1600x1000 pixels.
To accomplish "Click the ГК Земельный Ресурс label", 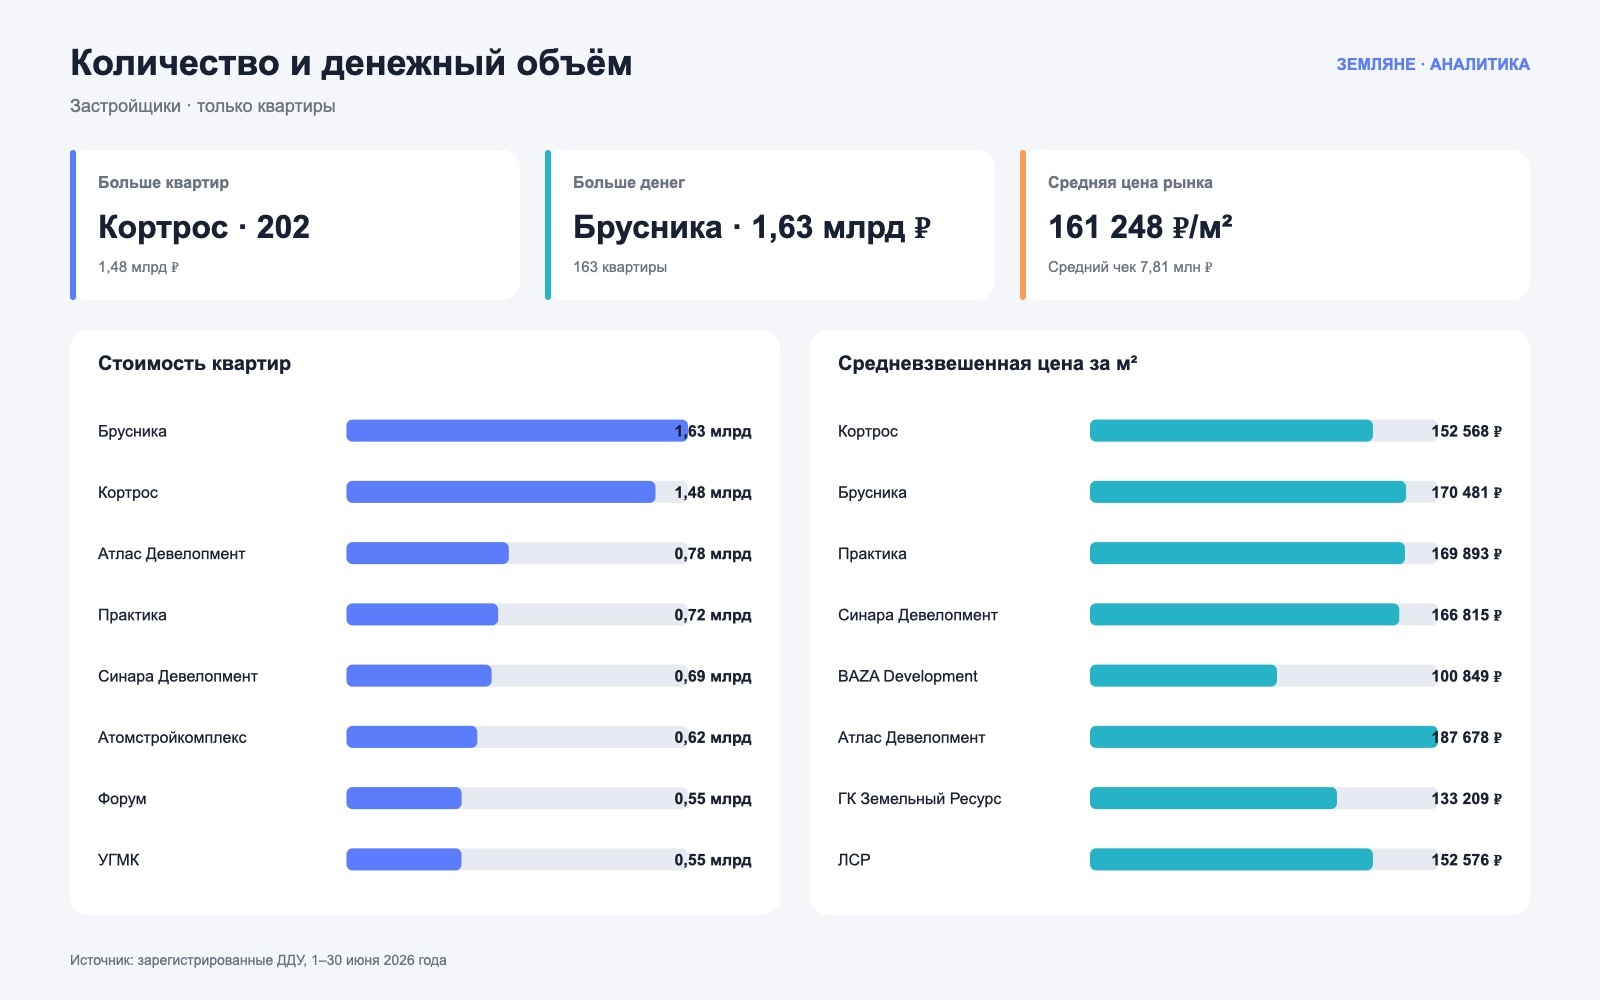I will click(919, 798).
